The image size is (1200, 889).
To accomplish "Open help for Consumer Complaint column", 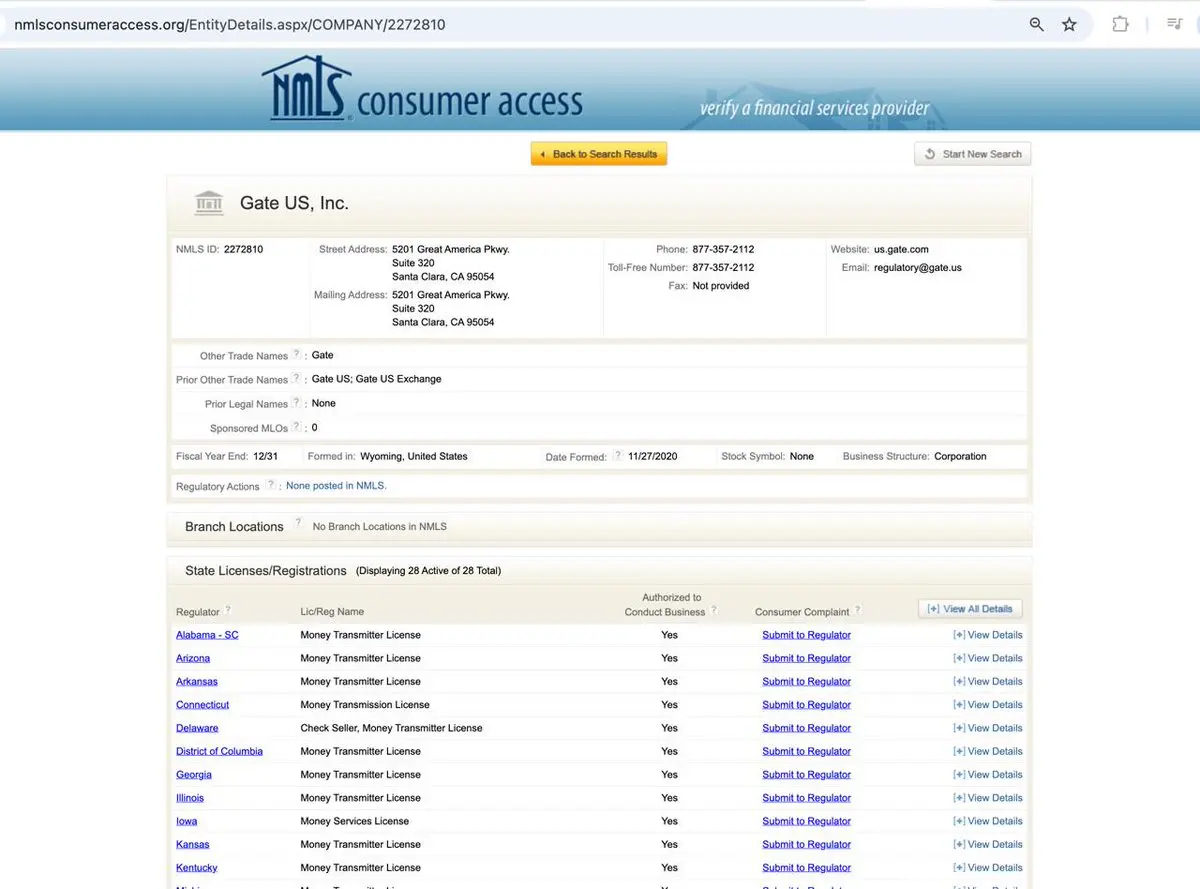I will [858, 610].
